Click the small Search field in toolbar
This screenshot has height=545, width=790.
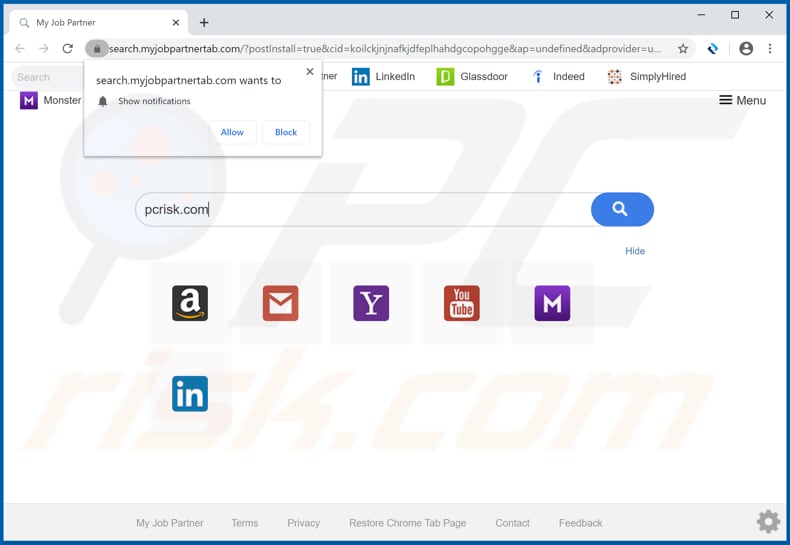pyautogui.click(x=47, y=77)
